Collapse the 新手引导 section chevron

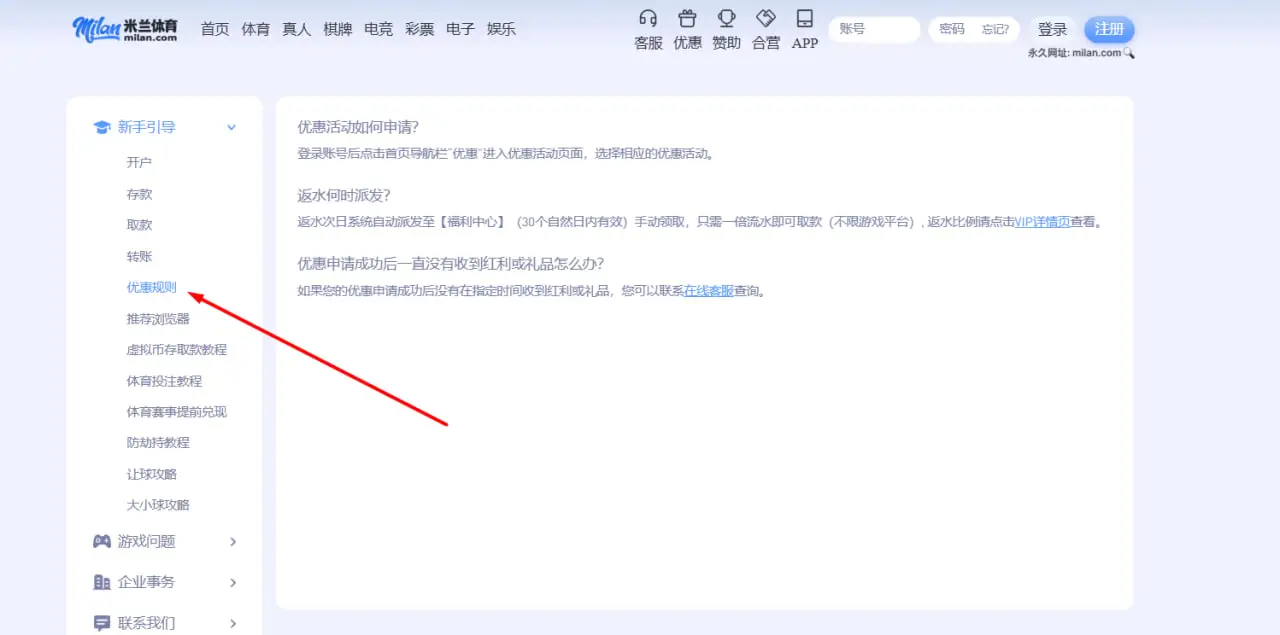[x=231, y=128]
